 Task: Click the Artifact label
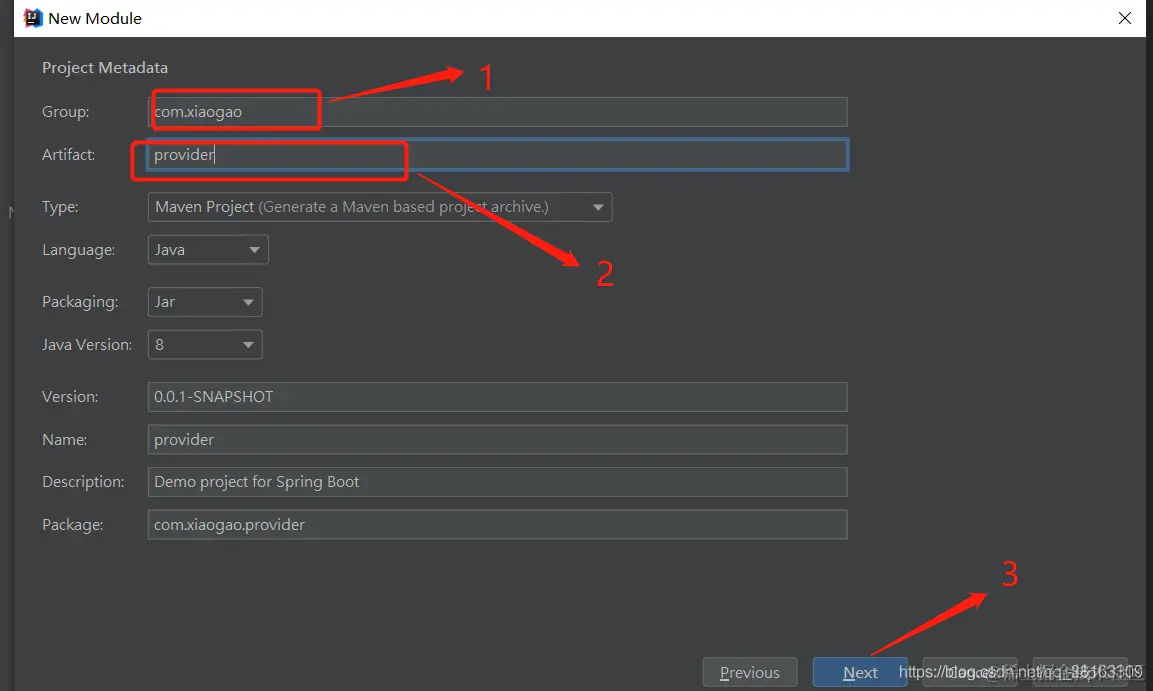(x=68, y=154)
